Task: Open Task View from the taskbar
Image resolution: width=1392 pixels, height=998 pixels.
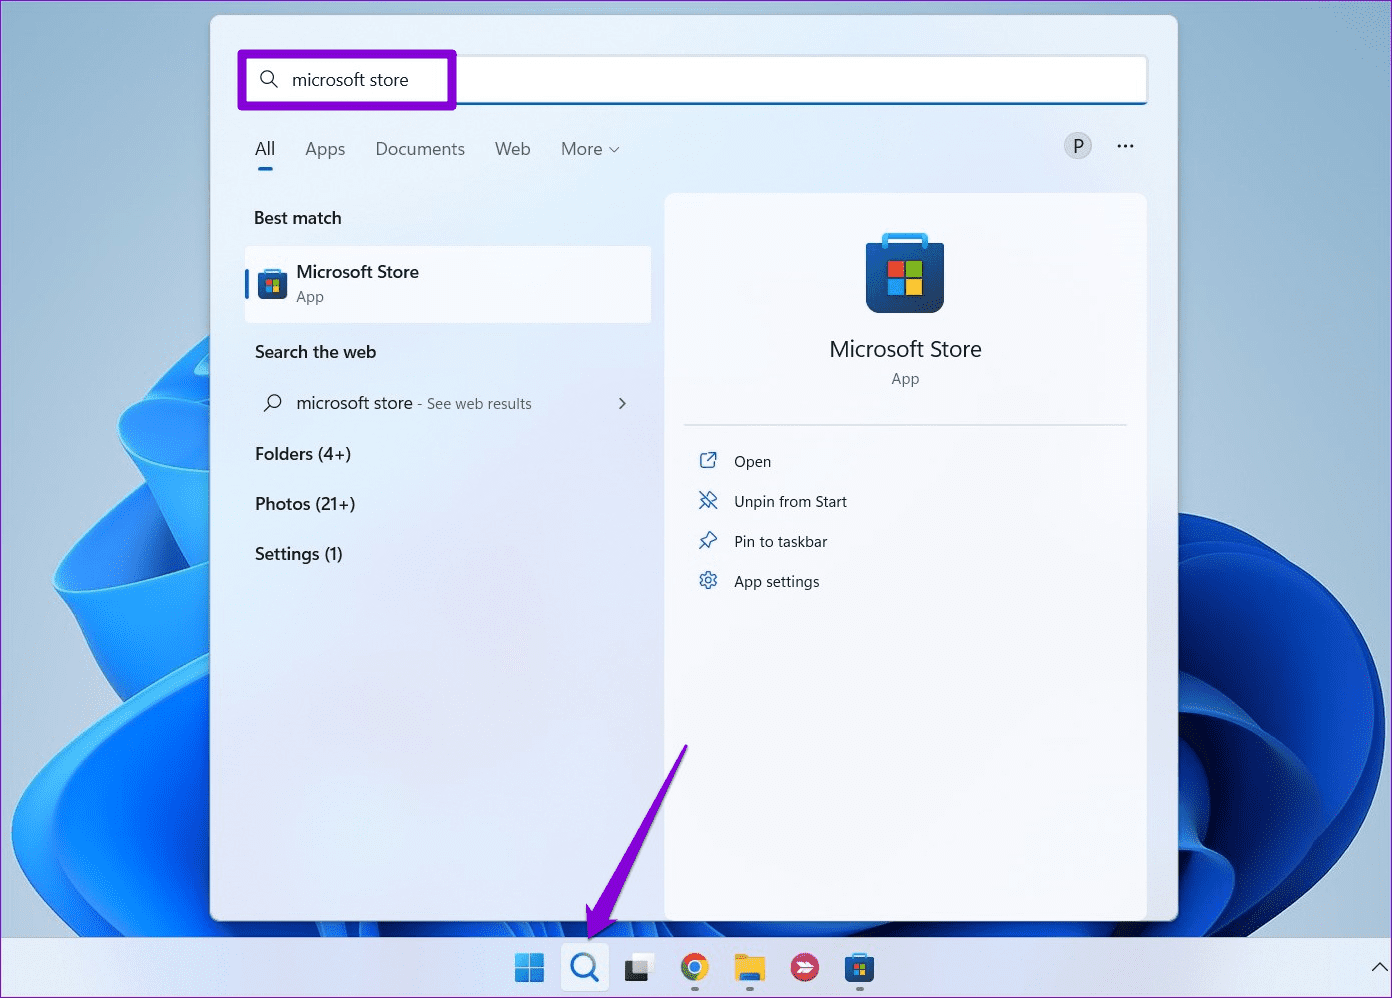Action: (639, 968)
